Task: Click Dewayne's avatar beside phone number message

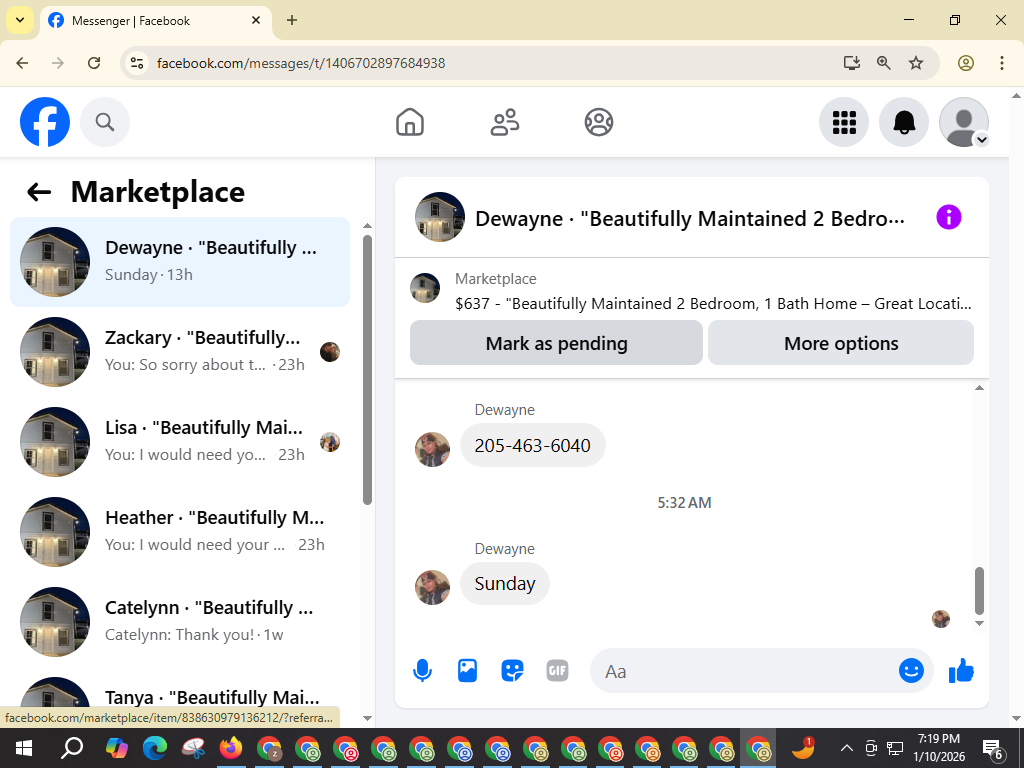Action: [432, 449]
